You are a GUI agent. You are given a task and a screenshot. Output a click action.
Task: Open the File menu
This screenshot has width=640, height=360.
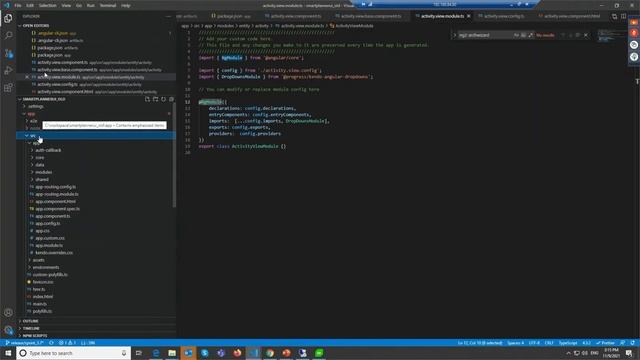pos(18,5)
